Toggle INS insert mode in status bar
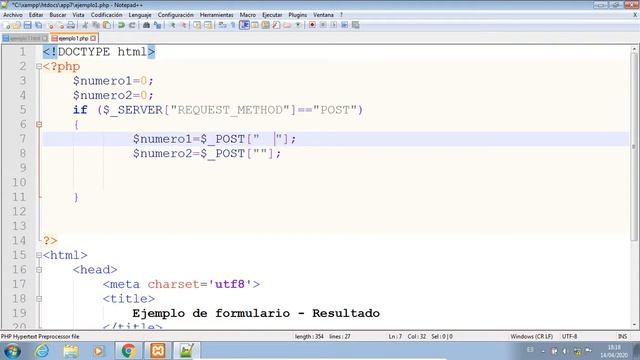Image resolution: width=640 pixels, height=360 pixels. (622, 336)
